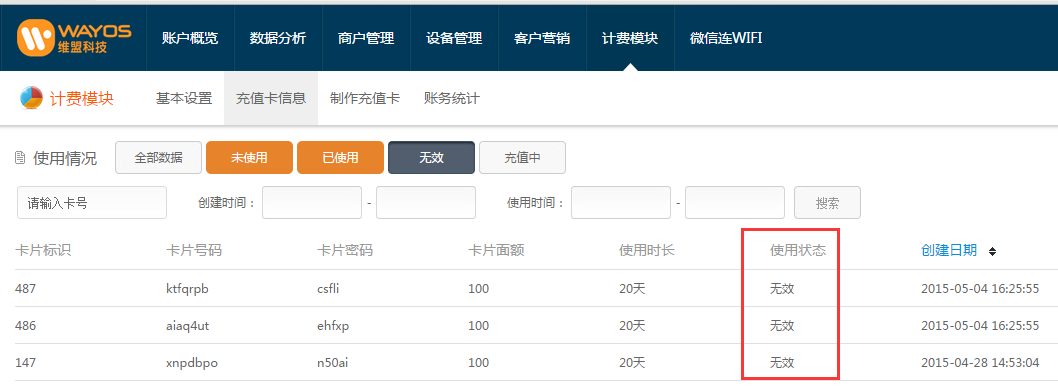This screenshot has height=391, width=1058.
Task: Filter by 全部数据 button
Action: [159, 158]
